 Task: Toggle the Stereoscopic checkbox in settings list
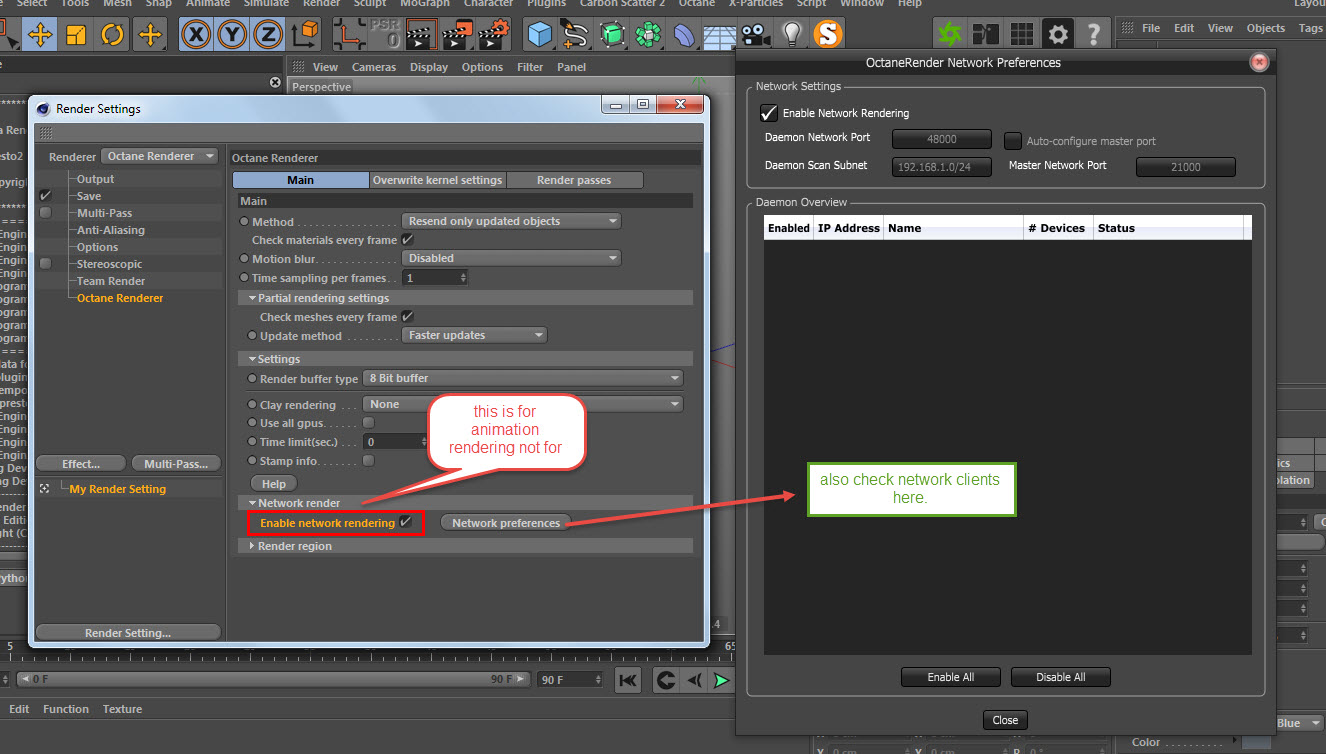point(45,264)
